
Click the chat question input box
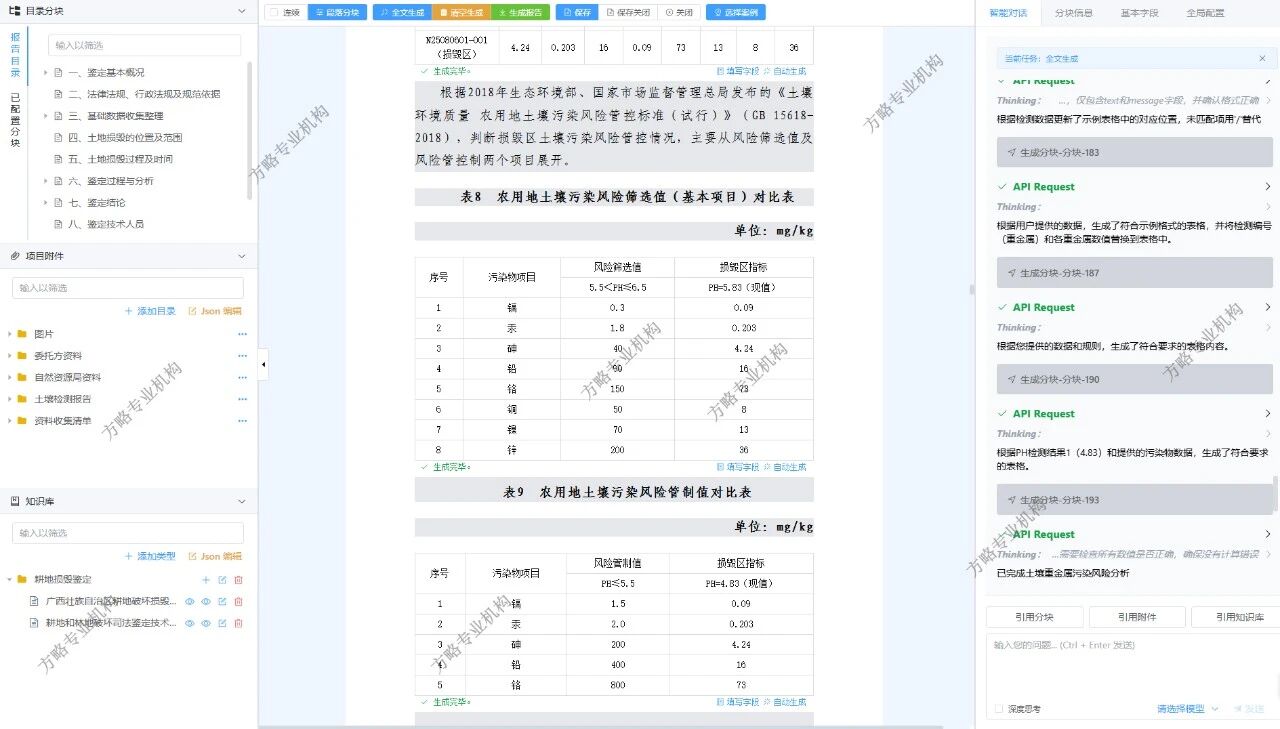tap(1130, 665)
